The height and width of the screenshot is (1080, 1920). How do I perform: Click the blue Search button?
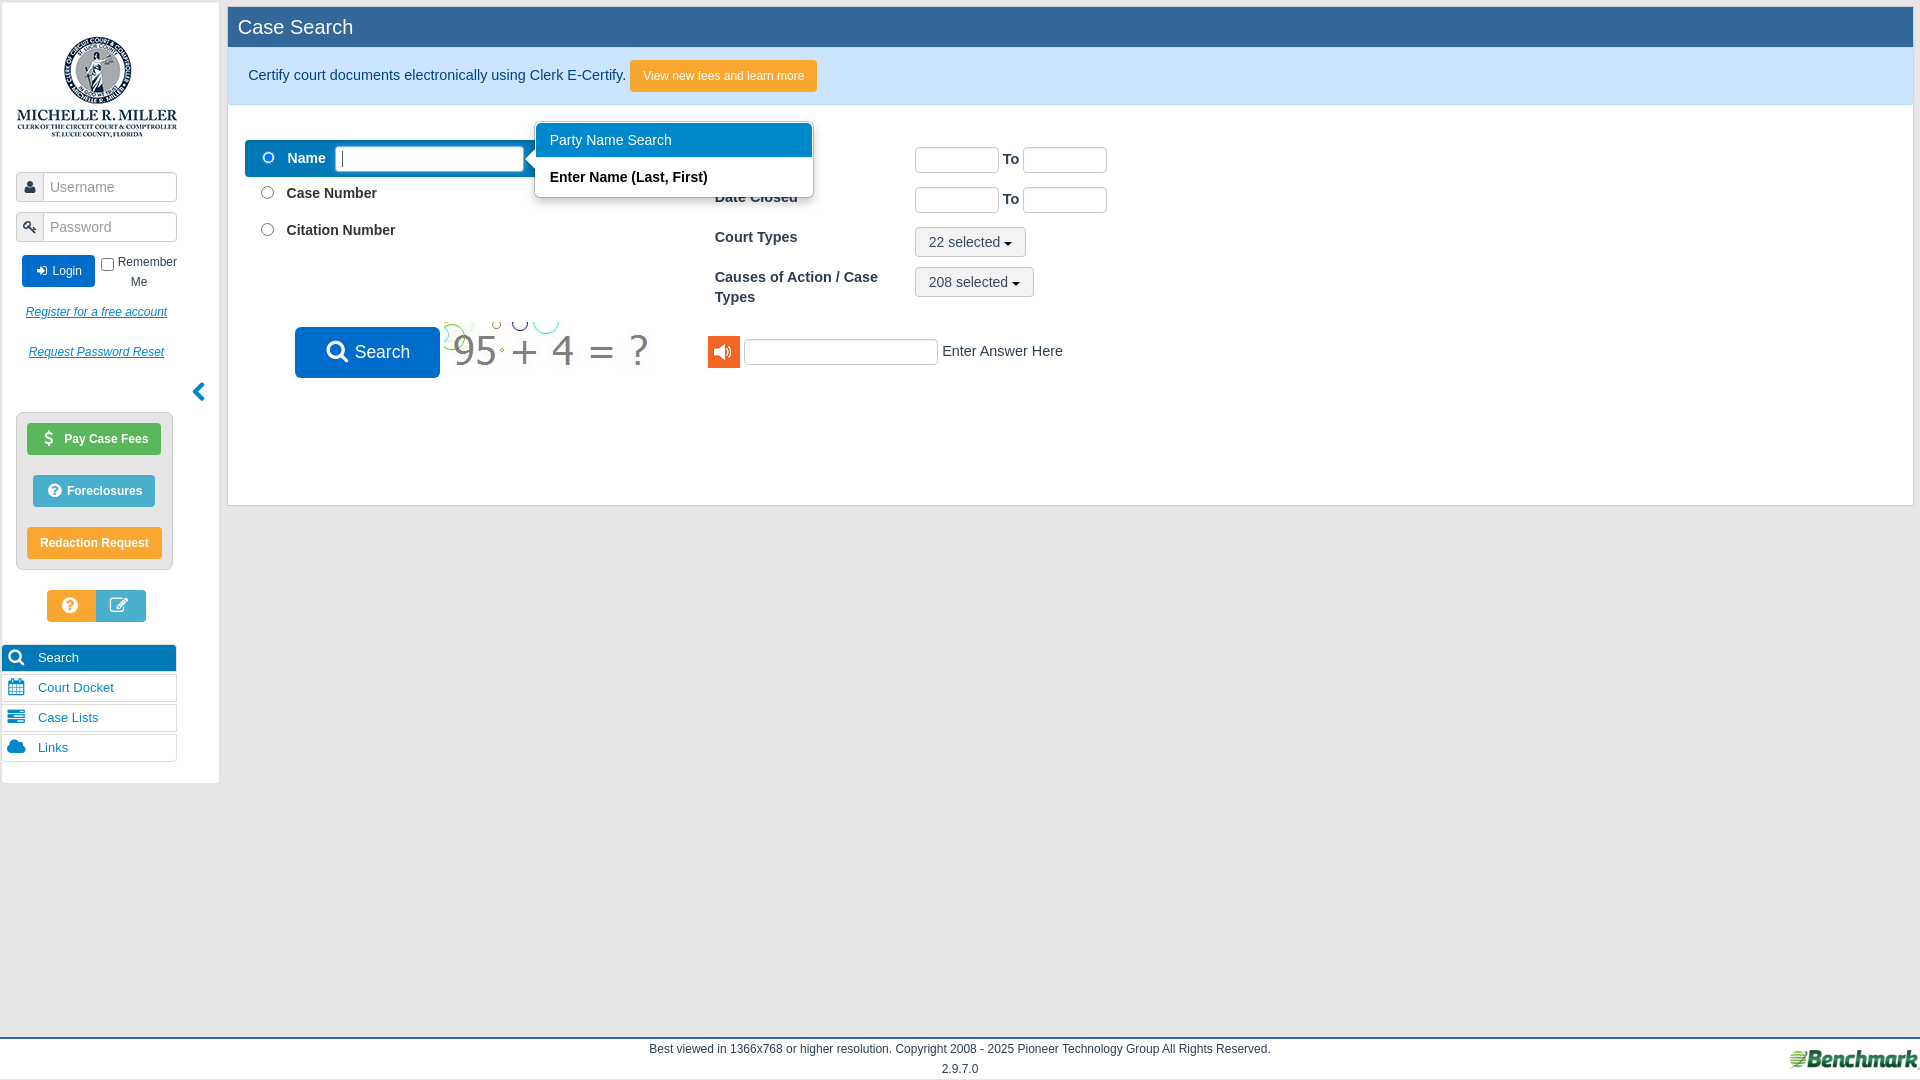pyautogui.click(x=367, y=352)
